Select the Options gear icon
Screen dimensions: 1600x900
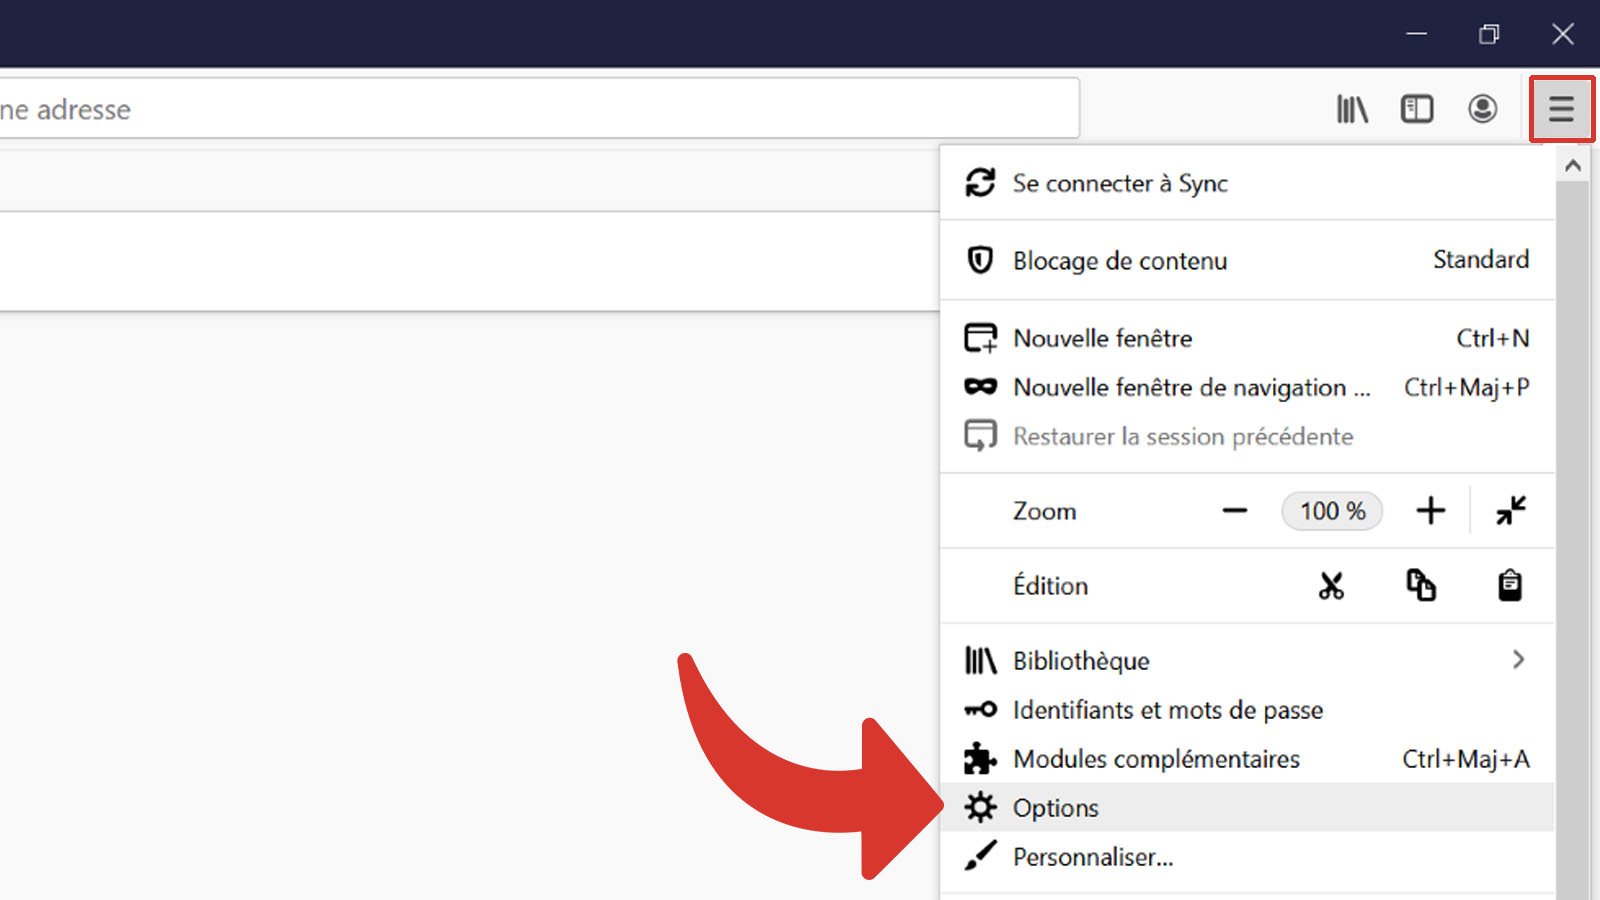(x=982, y=807)
